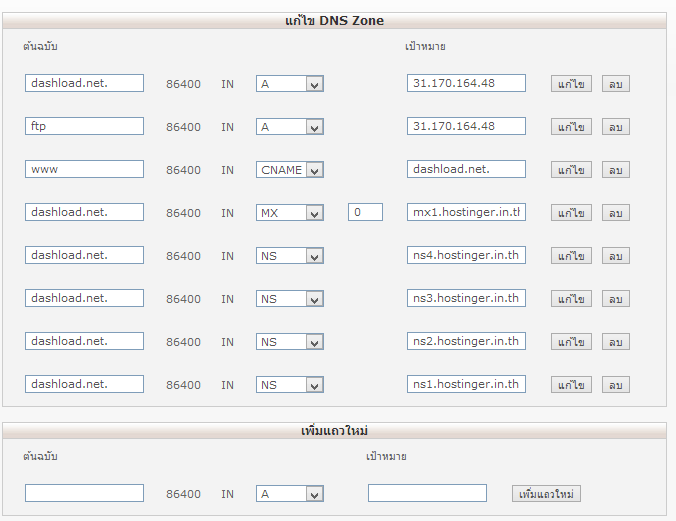Edit the first dashload.net. A record
676x521 pixels.
tap(571, 84)
